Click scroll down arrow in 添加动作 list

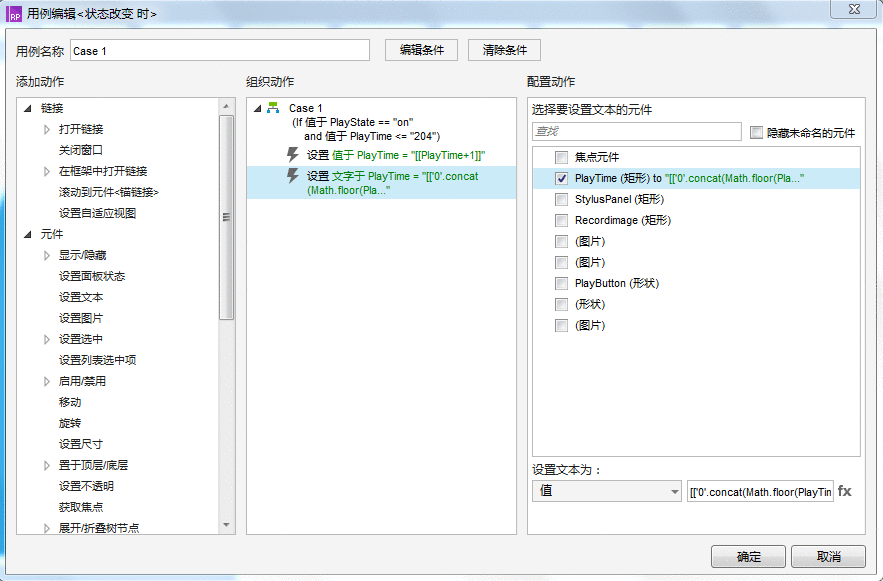click(226, 525)
